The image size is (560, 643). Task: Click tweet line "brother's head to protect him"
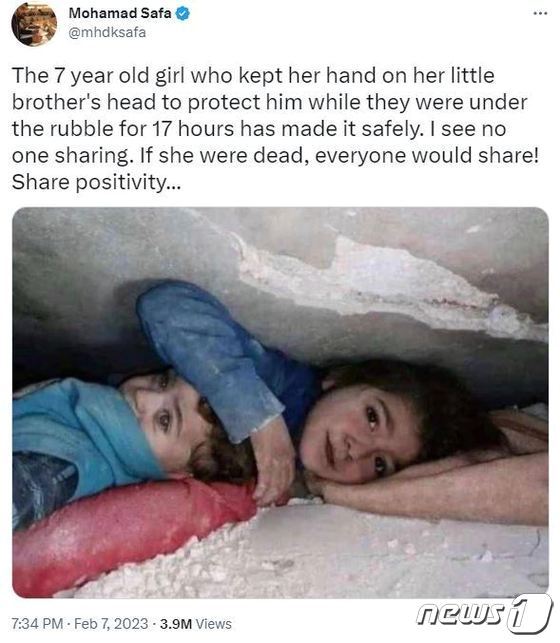(269, 102)
